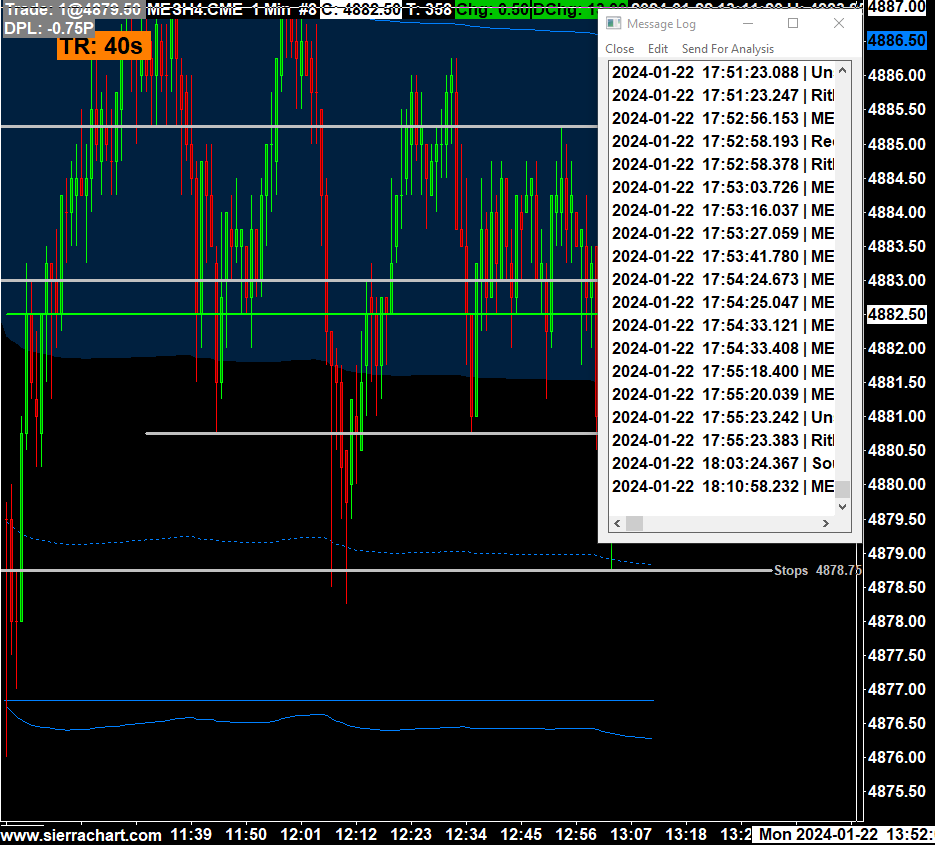Click the Message Log window icon

[x=614, y=23]
